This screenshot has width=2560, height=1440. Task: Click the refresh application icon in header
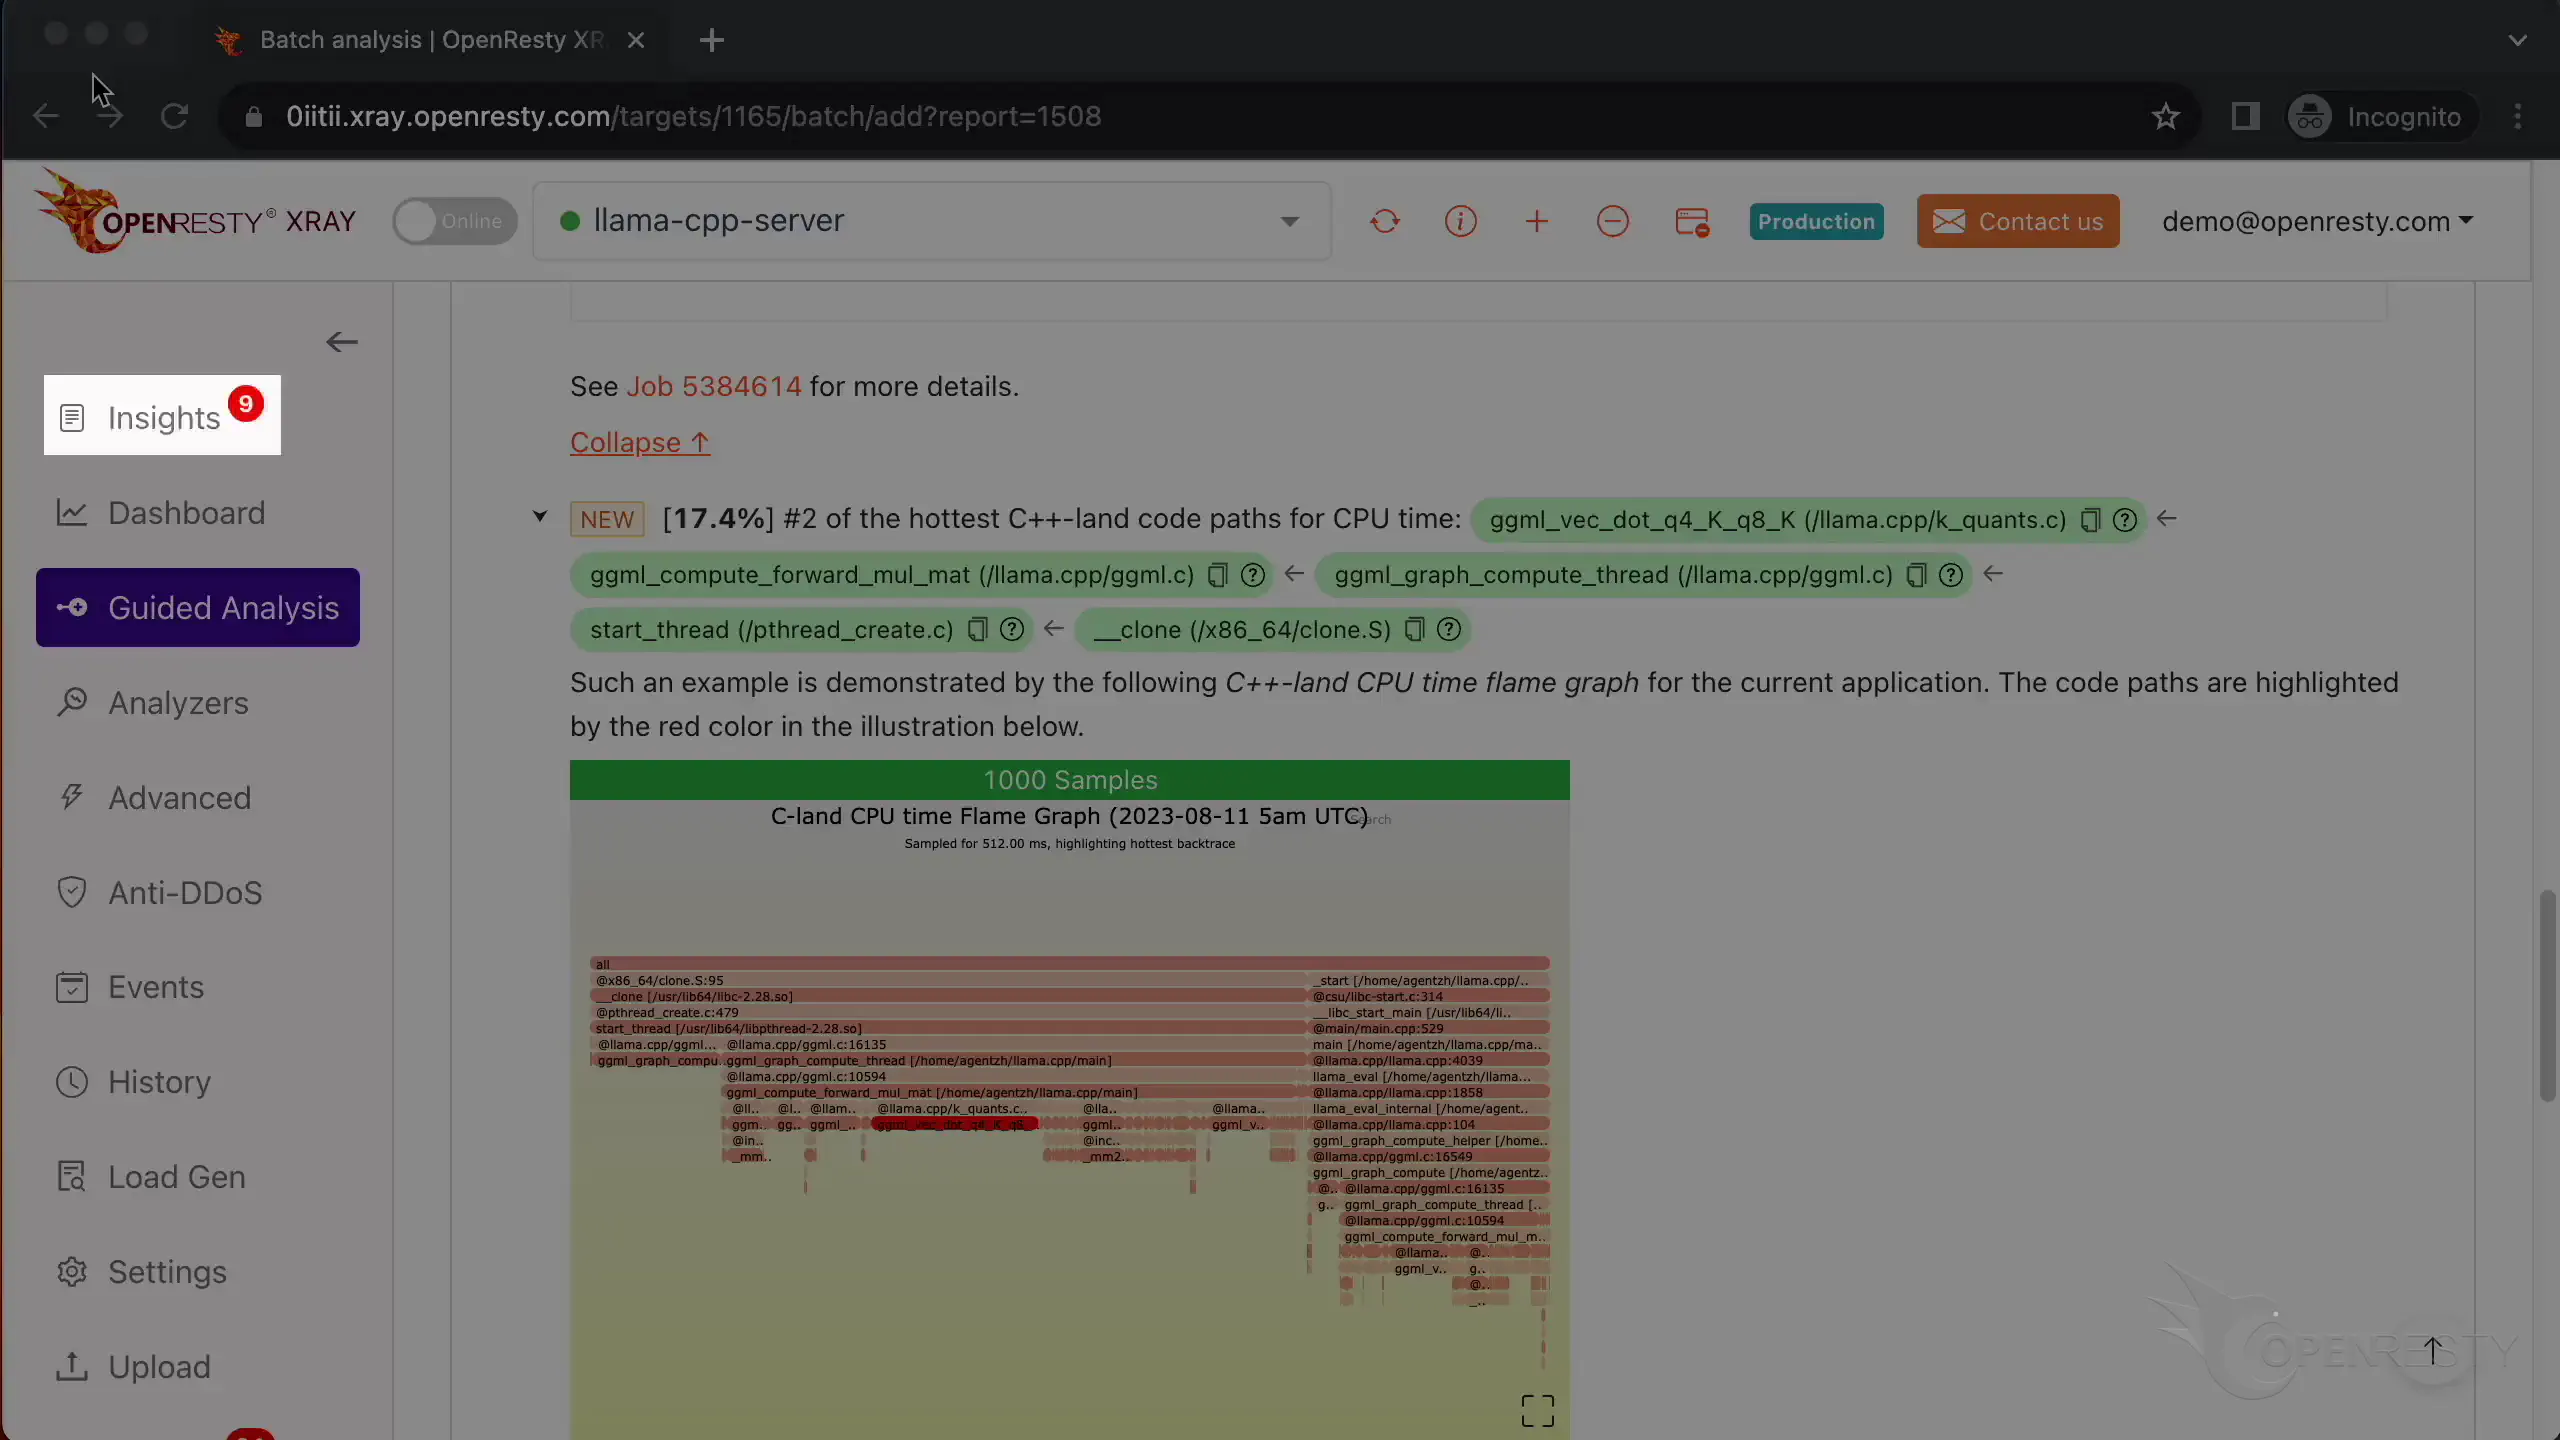pyautogui.click(x=1384, y=221)
